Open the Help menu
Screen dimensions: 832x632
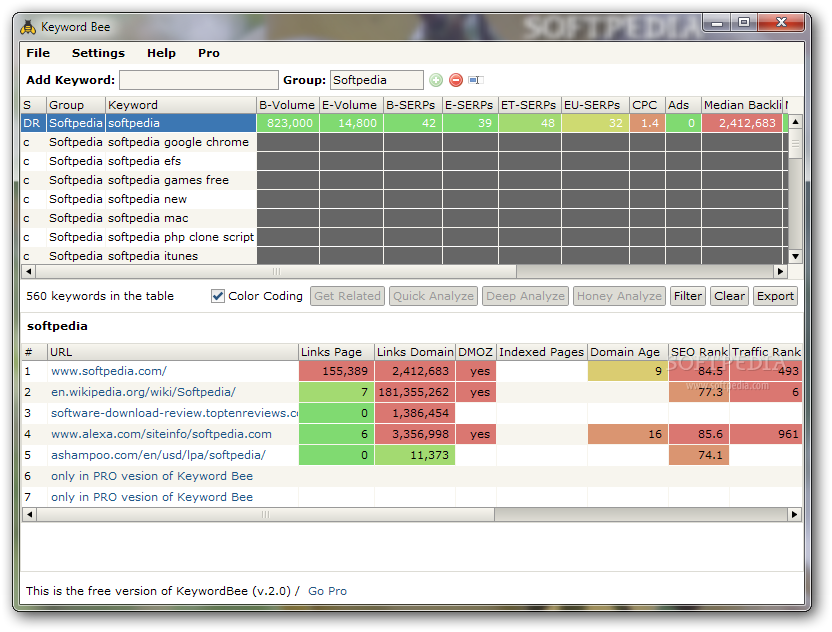coord(161,53)
